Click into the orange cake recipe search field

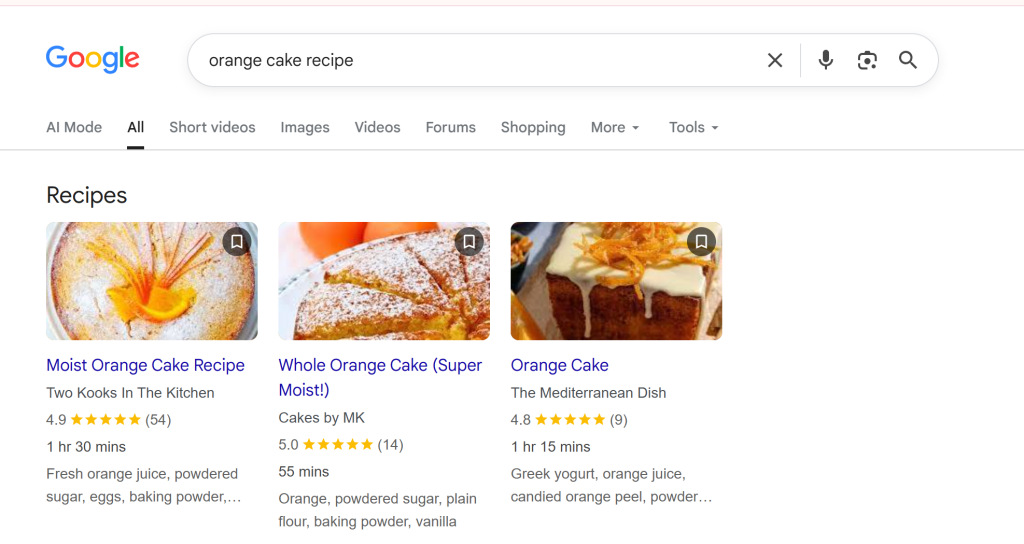[477, 60]
